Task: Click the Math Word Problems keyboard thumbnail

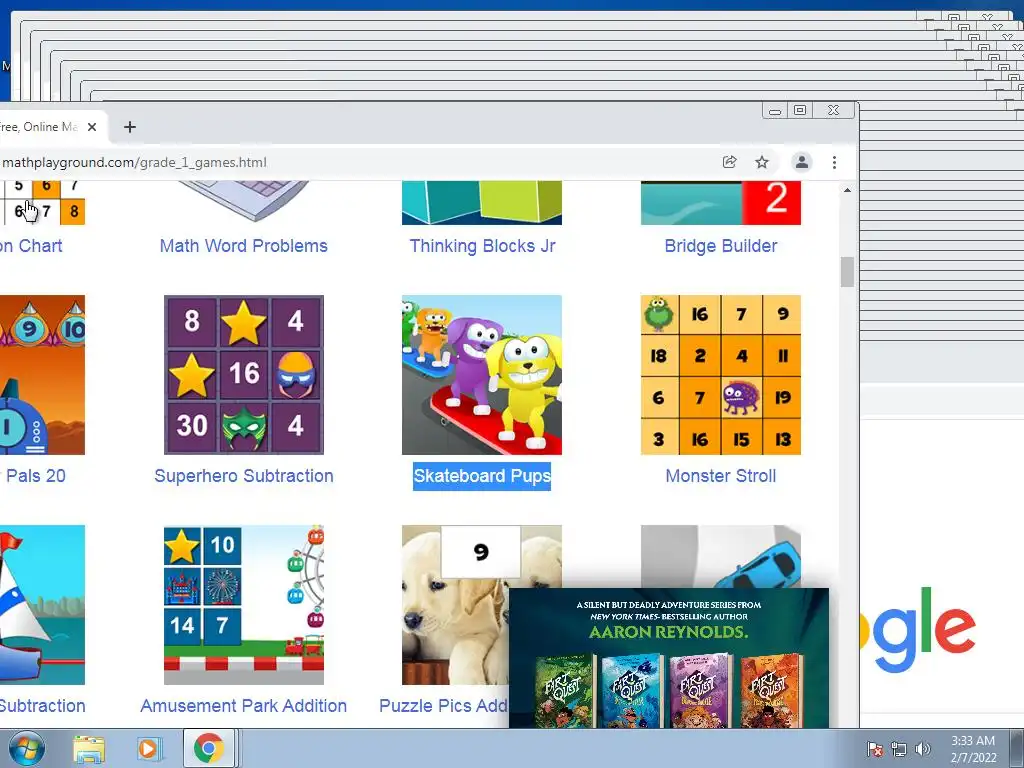Action: click(244, 202)
